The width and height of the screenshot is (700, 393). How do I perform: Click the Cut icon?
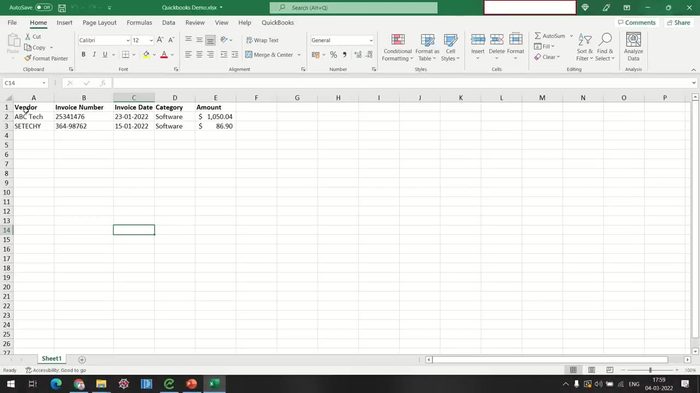coord(33,37)
